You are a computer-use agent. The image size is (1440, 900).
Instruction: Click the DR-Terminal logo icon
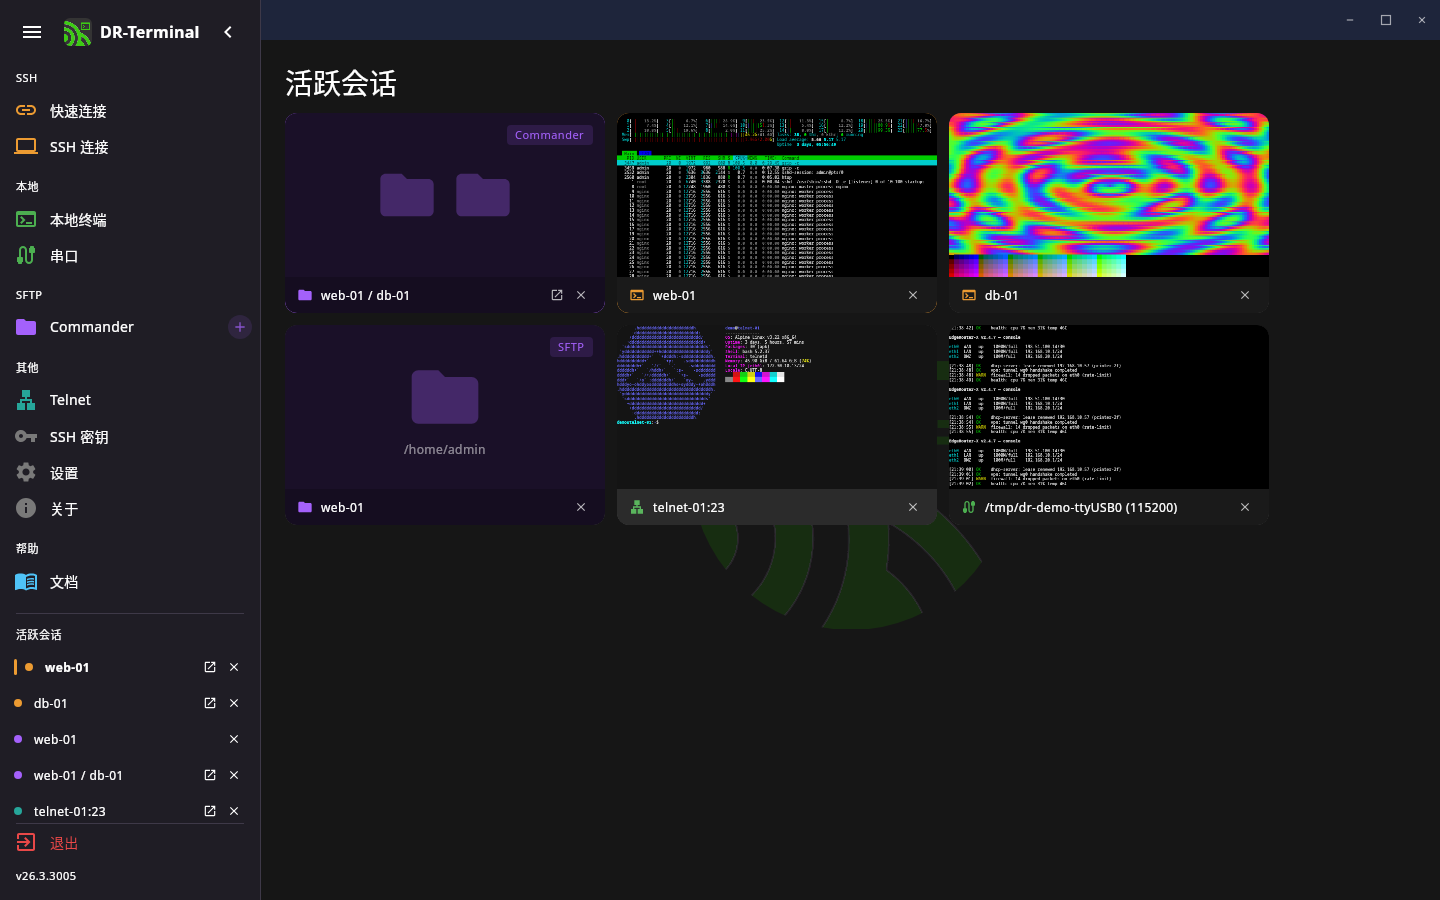tap(77, 32)
